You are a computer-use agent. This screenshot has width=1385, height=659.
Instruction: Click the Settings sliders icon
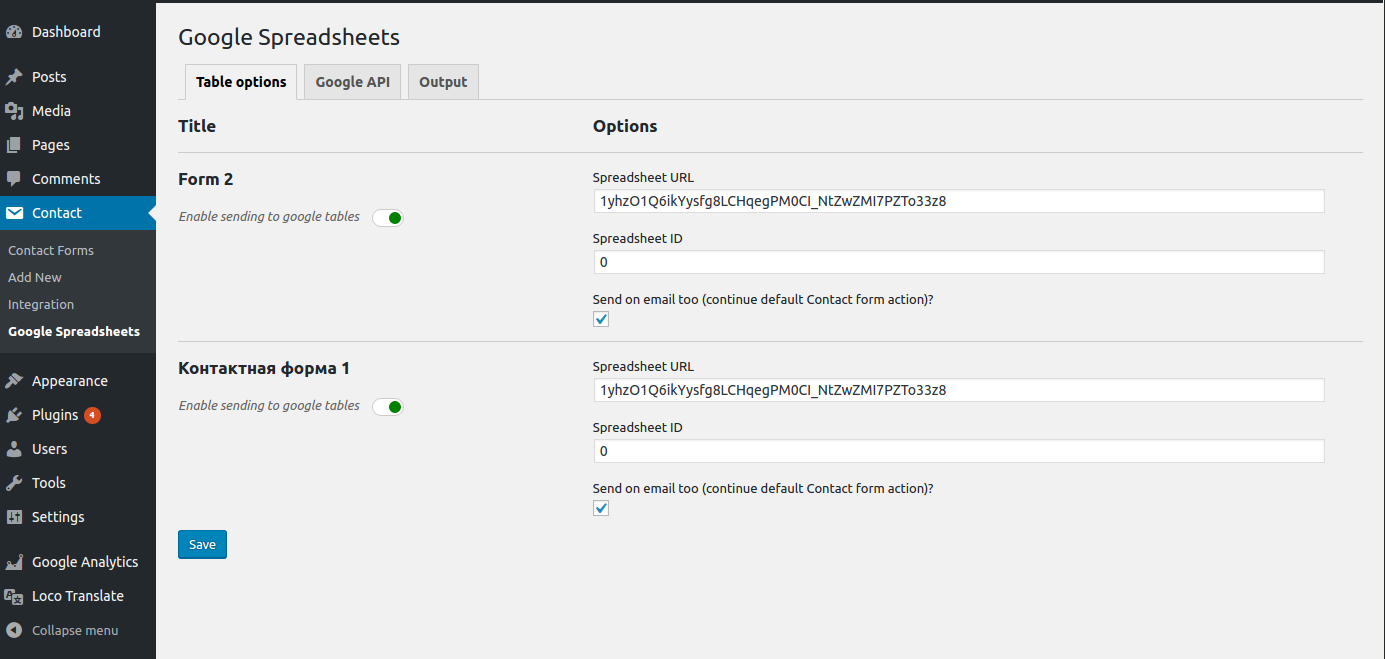[x=14, y=517]
